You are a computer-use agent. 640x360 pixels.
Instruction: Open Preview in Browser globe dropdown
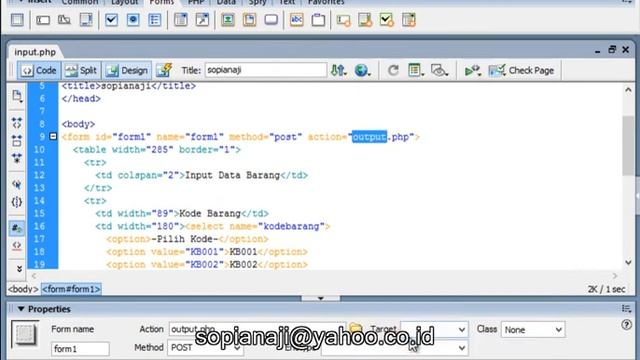click(x=362, y=70)
